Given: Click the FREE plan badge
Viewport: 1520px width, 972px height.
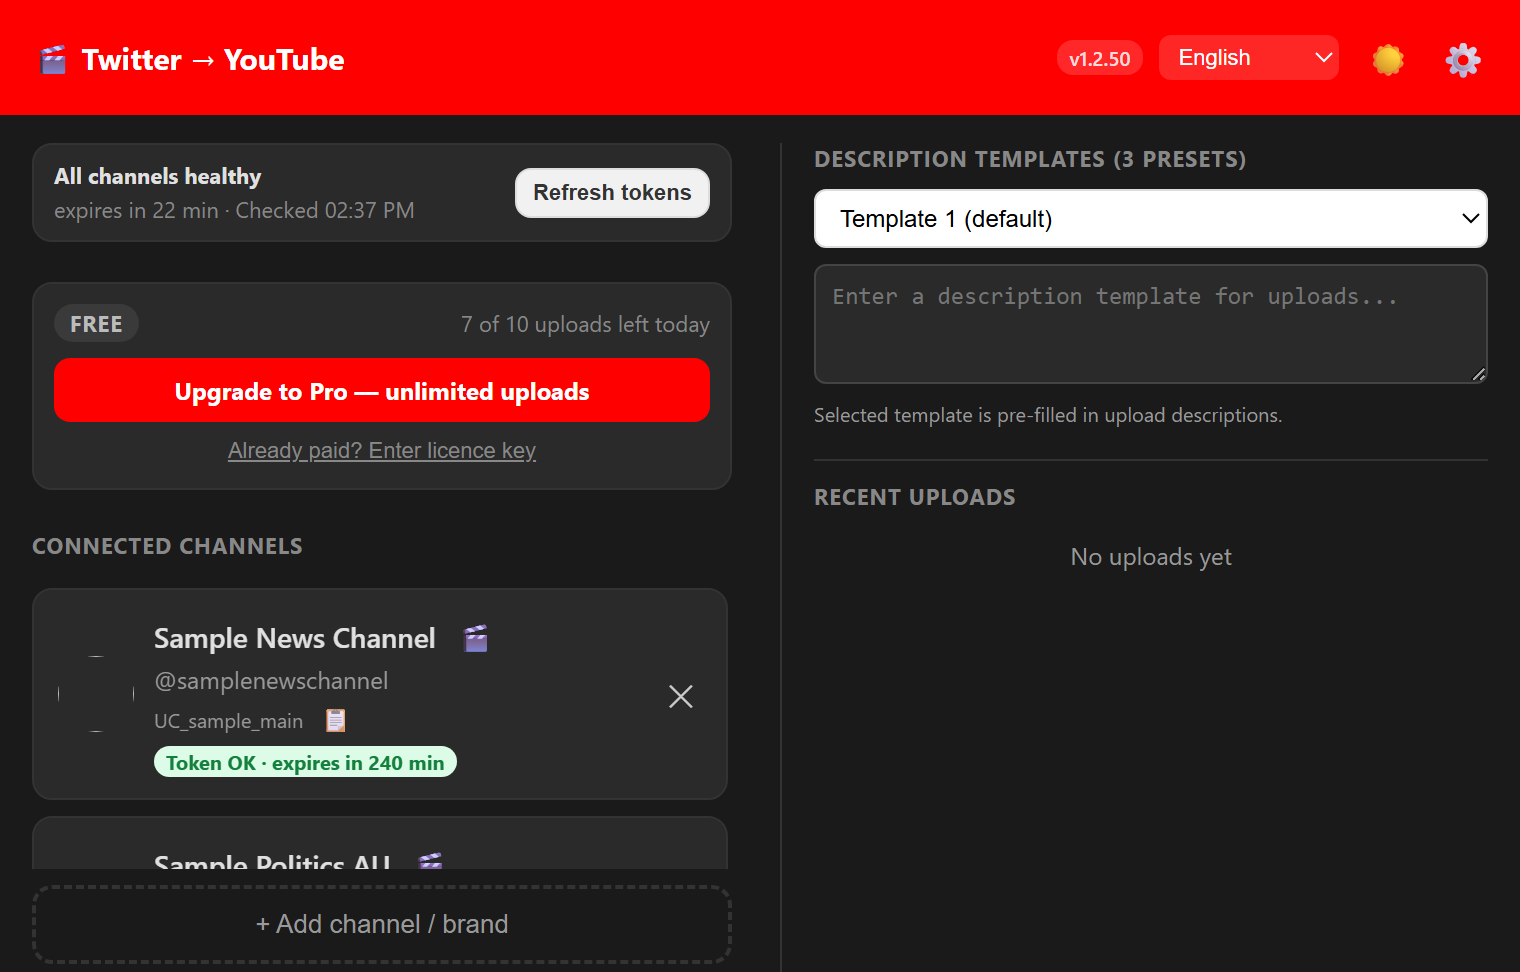Looking at the screenshot, I should (x=96, y=324).
